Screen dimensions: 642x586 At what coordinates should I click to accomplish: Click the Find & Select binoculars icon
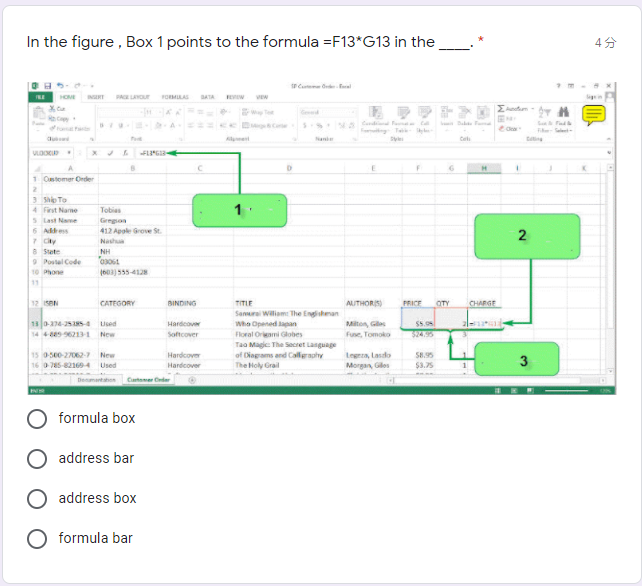563,112
